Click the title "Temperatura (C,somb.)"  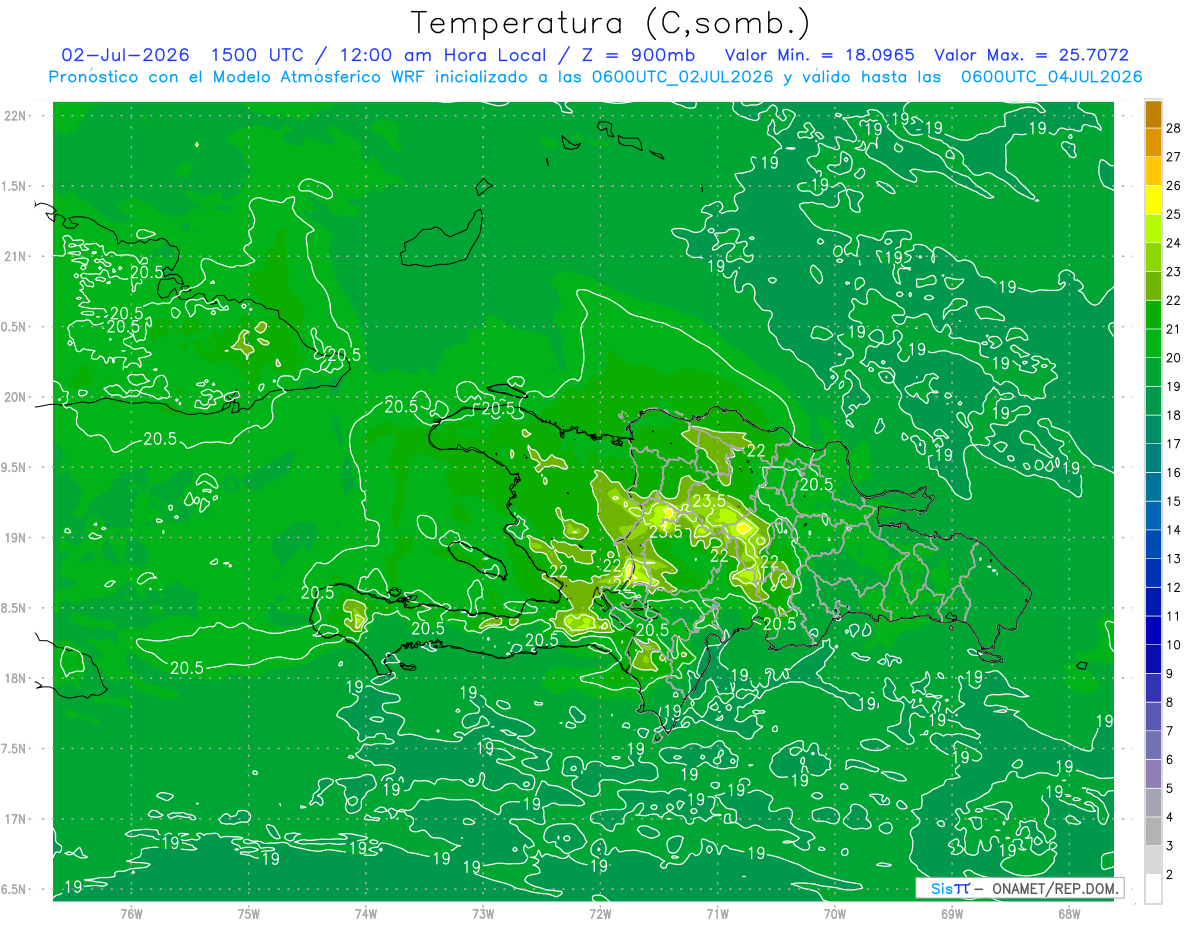coord(610,23)
